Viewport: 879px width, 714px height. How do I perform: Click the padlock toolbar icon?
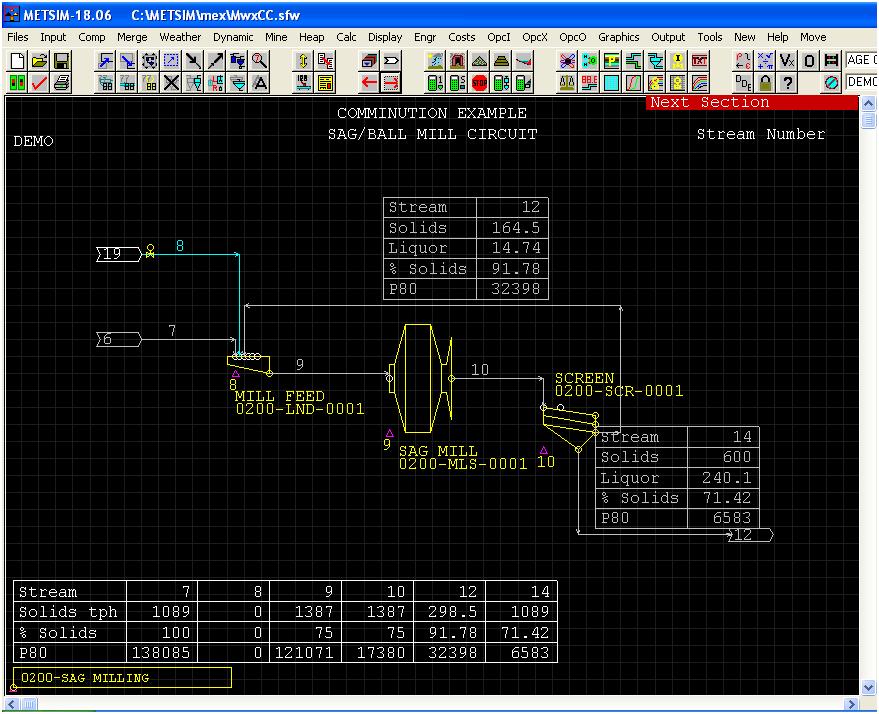765,83
